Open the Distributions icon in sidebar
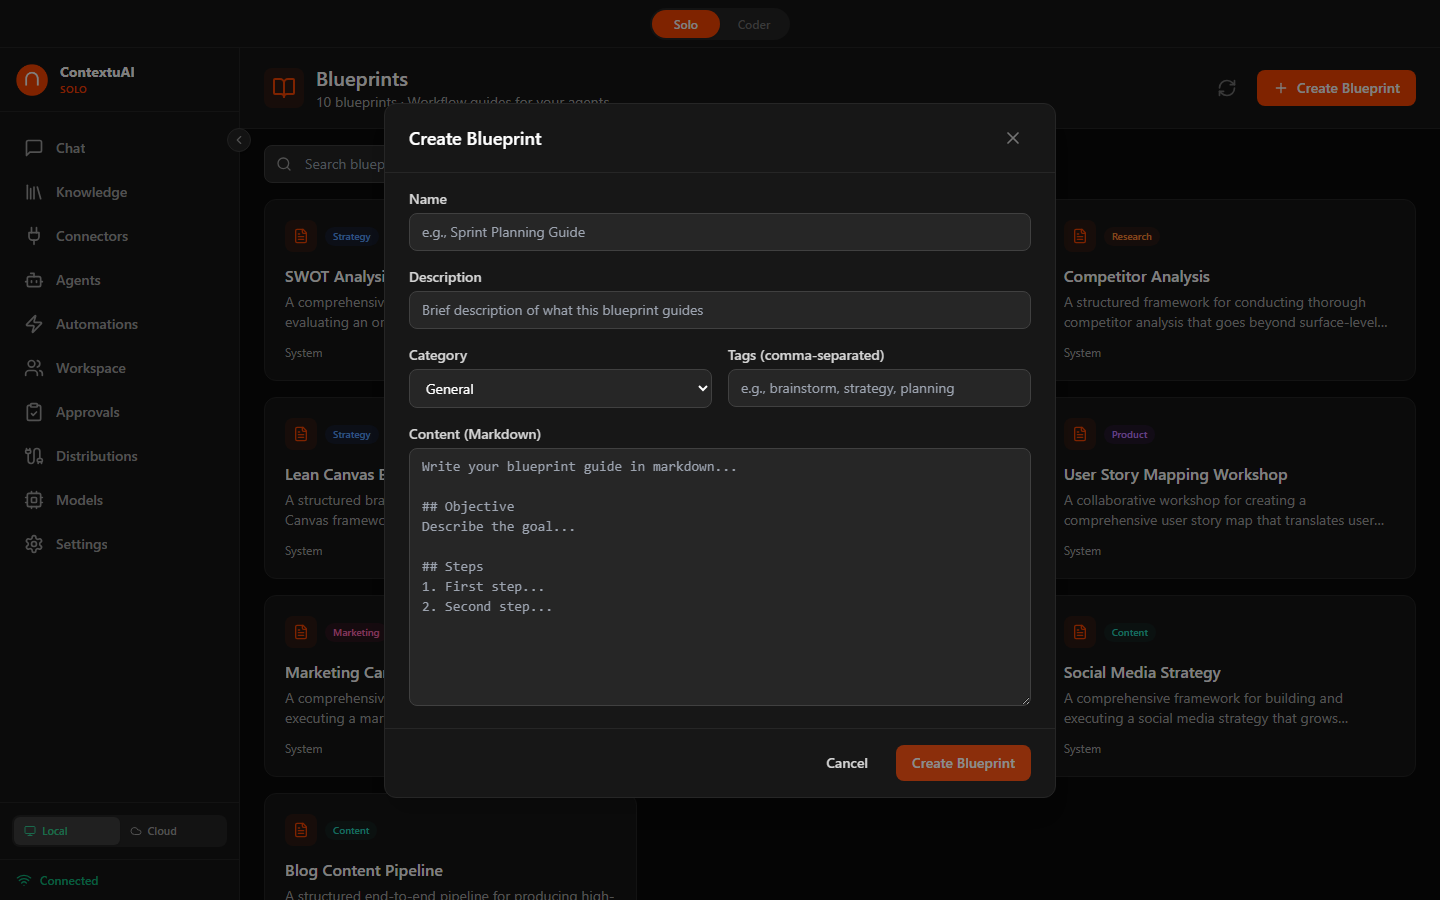 (34, 456)
